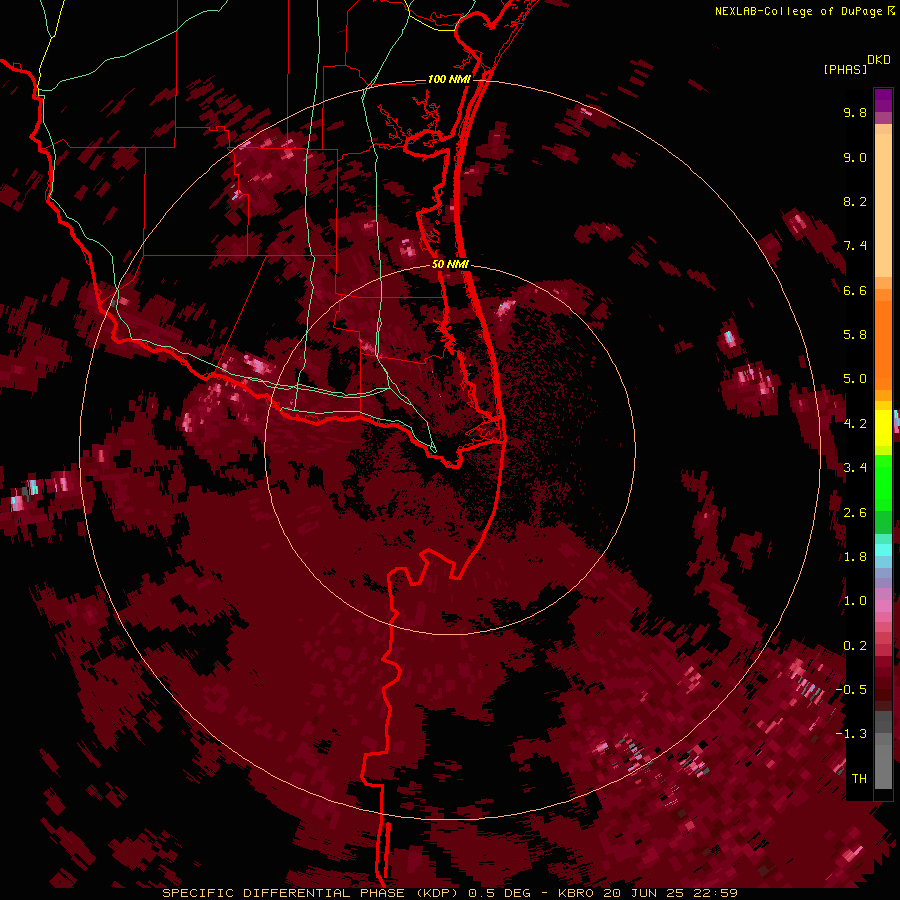Screen dimensions: 900x900
Task: Click the -1.3 legend value
Action: (851, 734)
